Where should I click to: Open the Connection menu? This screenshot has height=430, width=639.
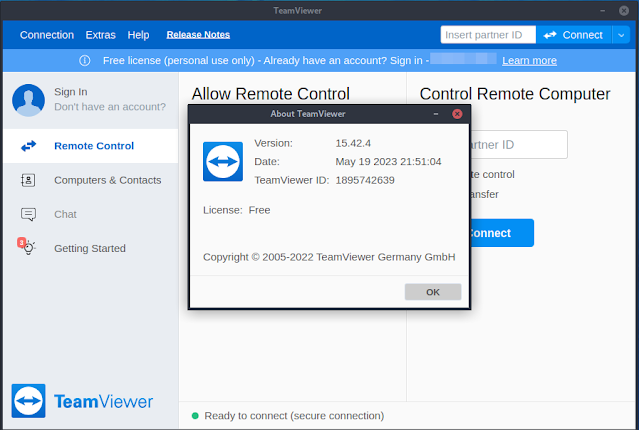pyautogui.click(x=47, y=35)
